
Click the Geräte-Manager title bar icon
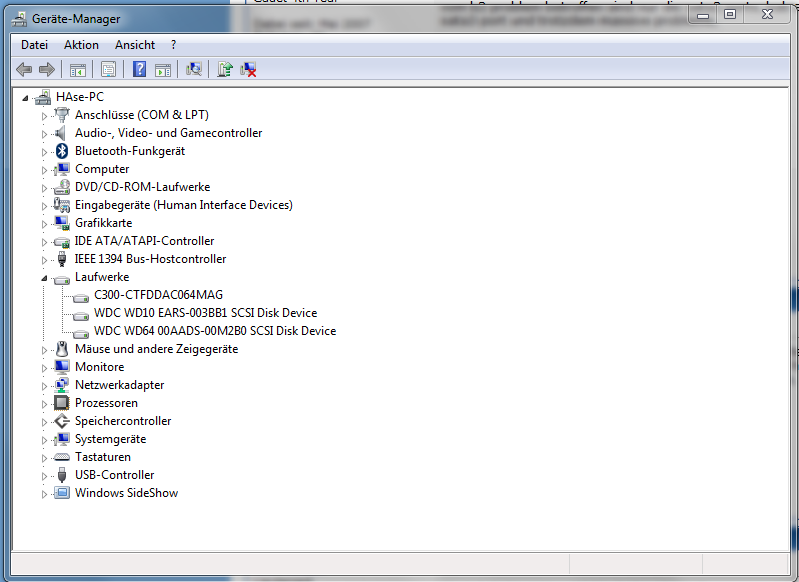tap(19, 19)
